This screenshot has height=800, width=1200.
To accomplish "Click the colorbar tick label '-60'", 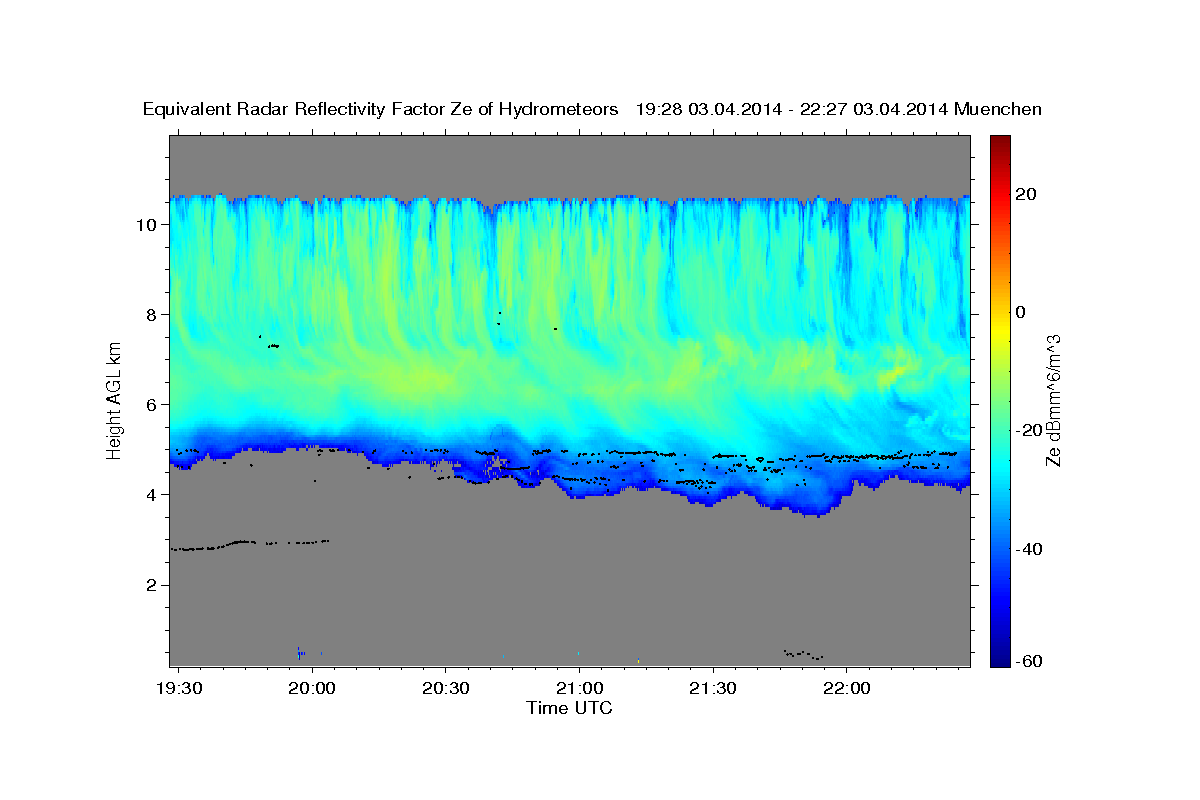I will click(1028, 661).
